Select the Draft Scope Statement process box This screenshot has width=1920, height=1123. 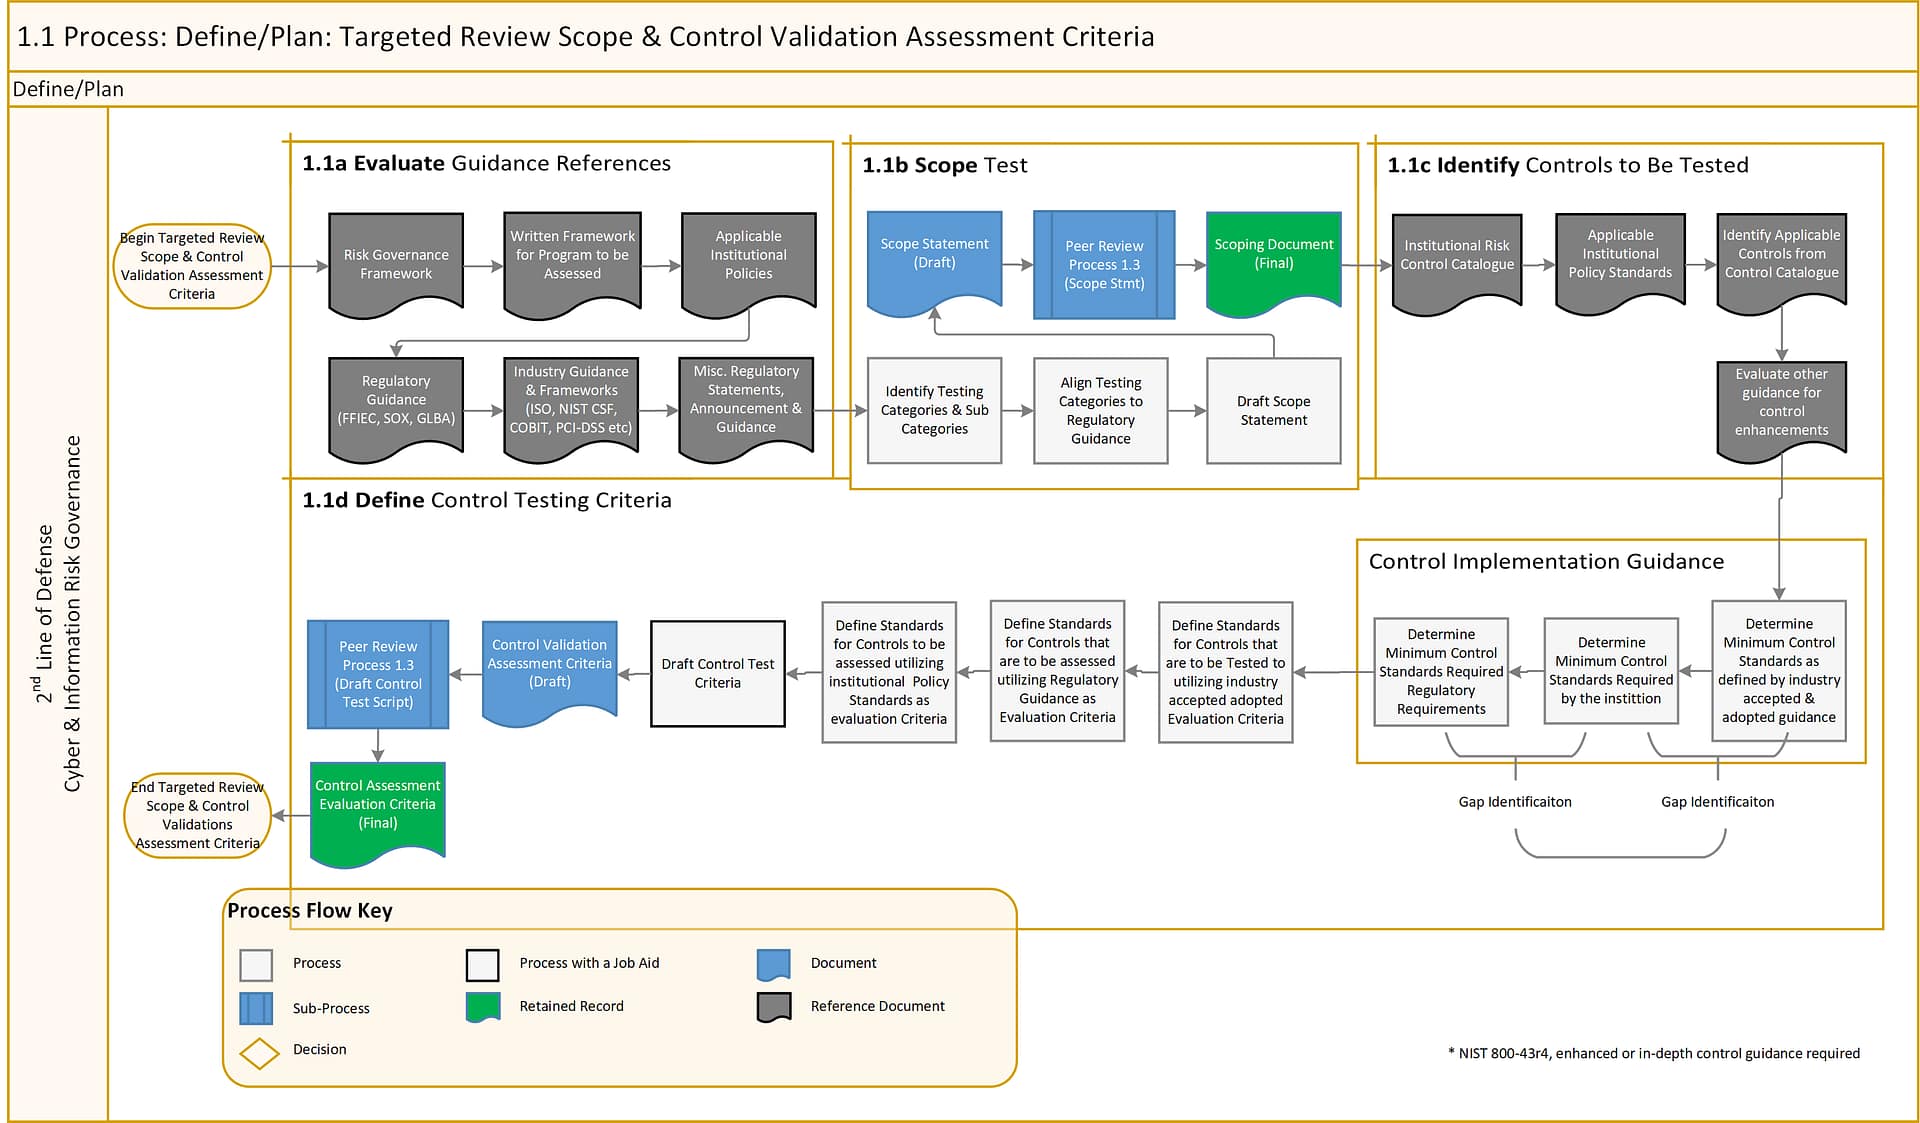tap(1273, 410)
